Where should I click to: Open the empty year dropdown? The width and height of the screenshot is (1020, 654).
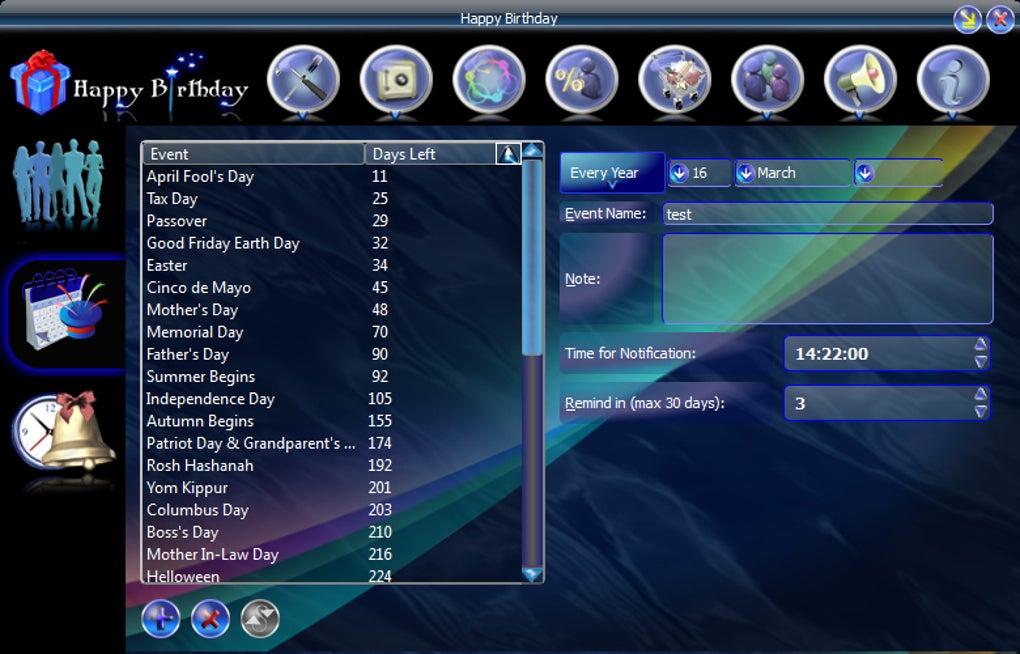pyautogui.click(x=898, y=173)
